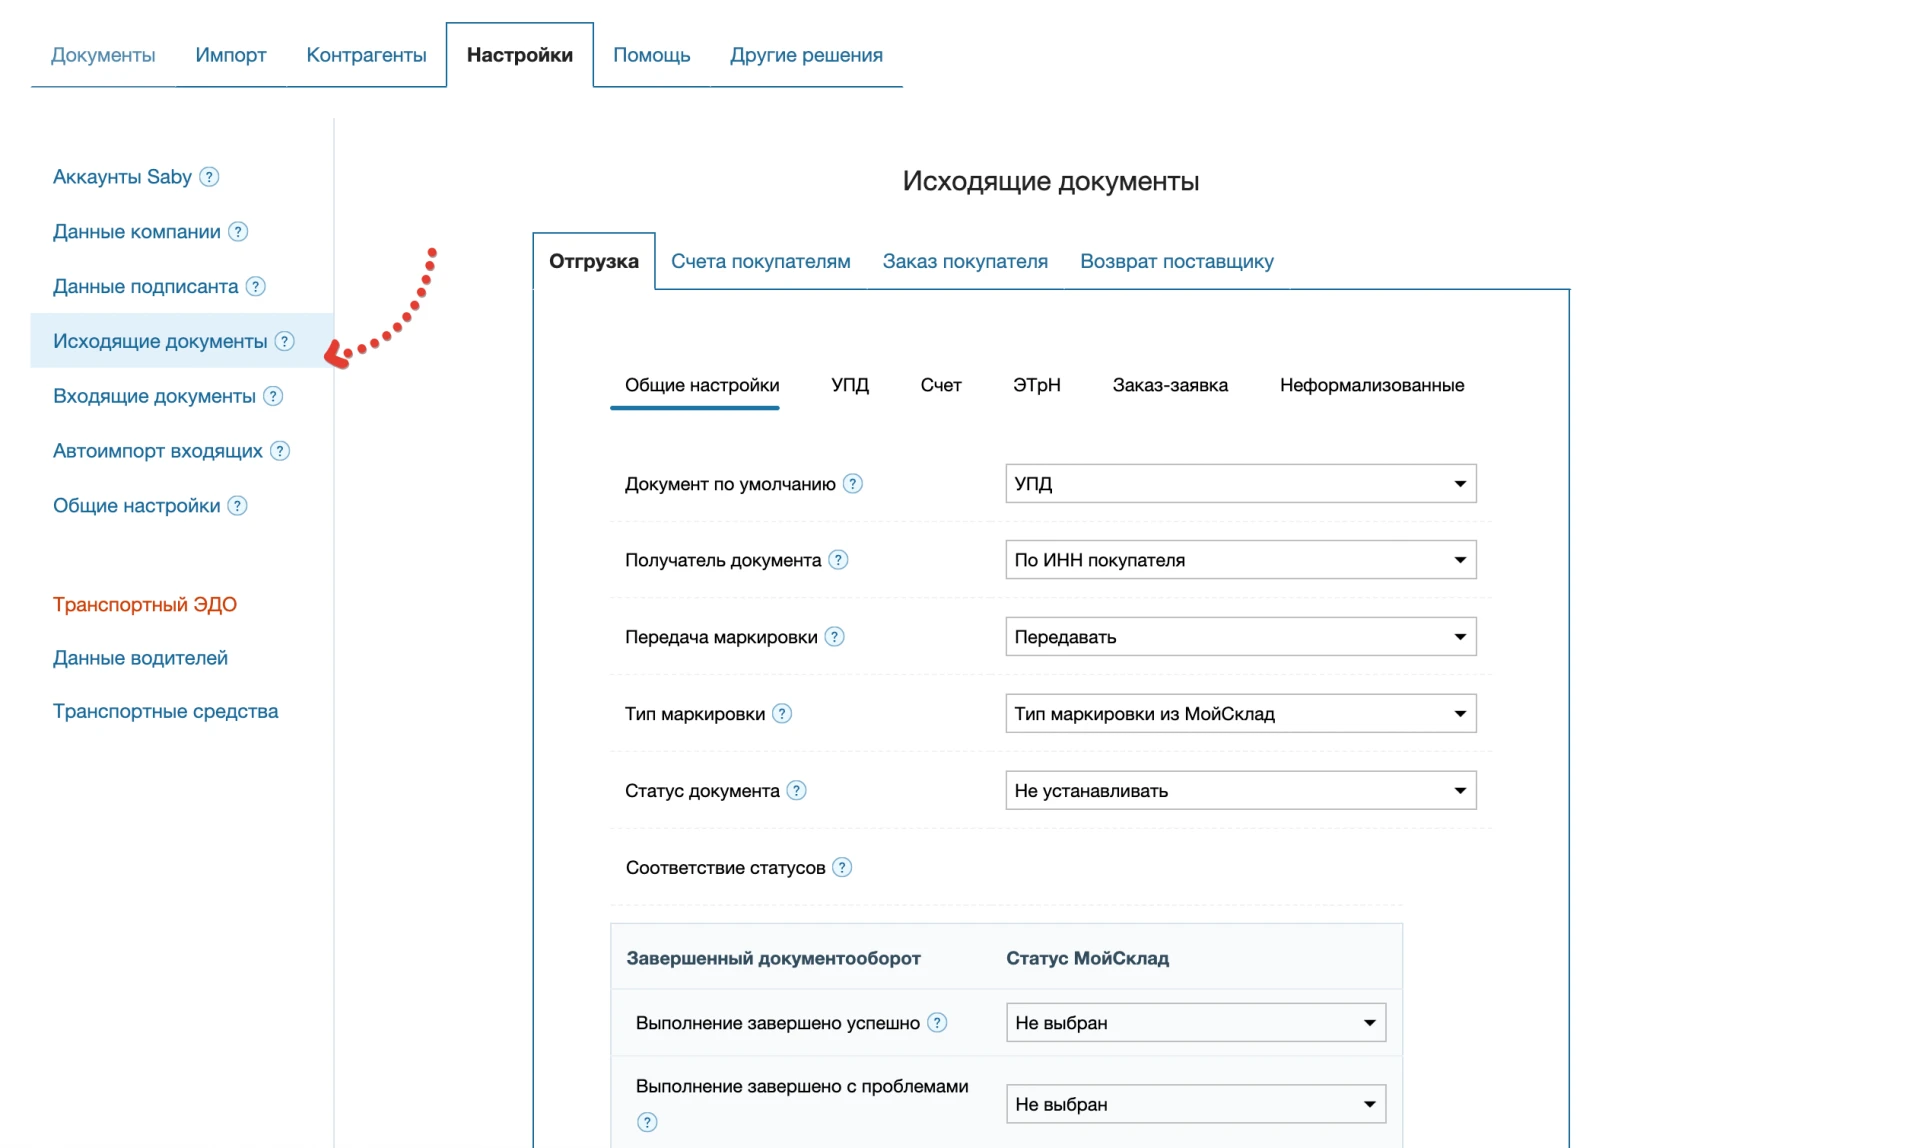Screen dimensions: 1920x1148
Task: Open the Документ по умолчанию dropdown
Action: tap(1240, 484)
